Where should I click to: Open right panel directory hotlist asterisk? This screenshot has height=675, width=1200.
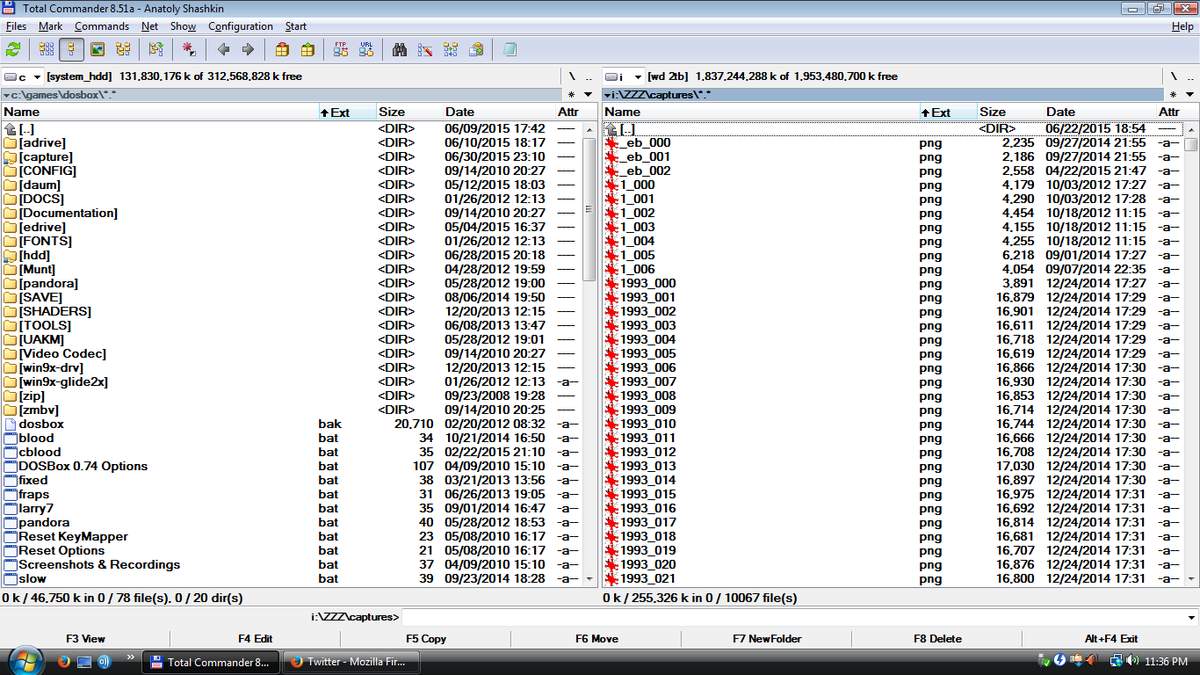pos(1171,95)
